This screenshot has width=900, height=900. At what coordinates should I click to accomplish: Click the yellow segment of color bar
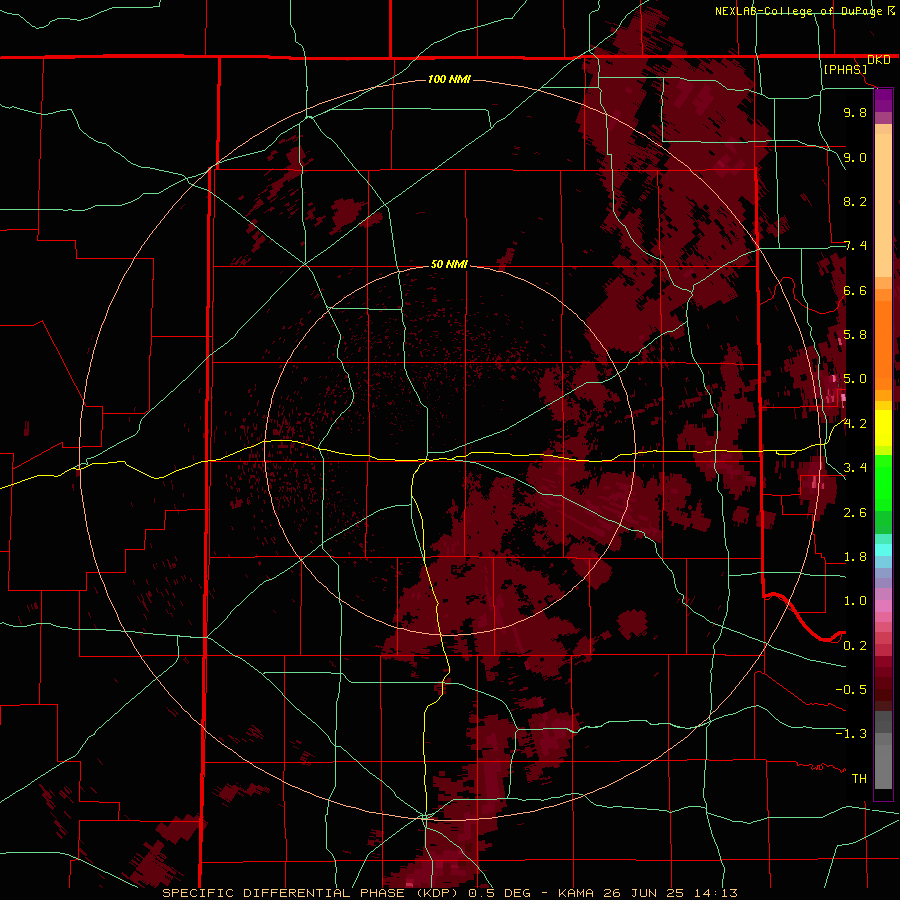pyautogui.click(x=883, y=428)
